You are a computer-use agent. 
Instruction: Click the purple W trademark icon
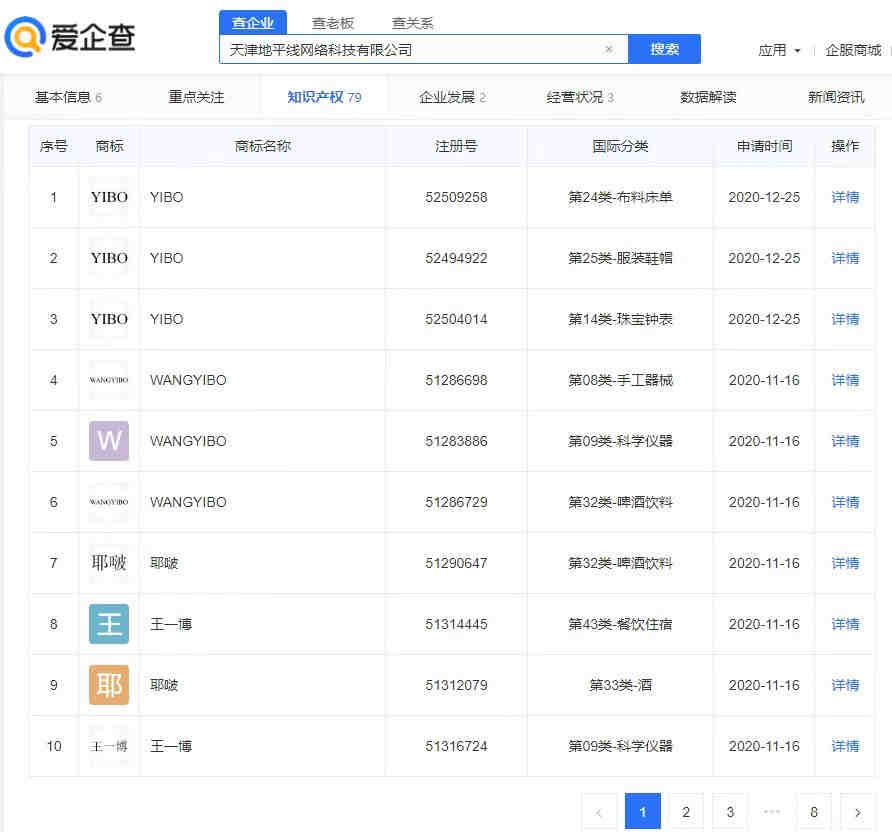(x=109, y=441)
